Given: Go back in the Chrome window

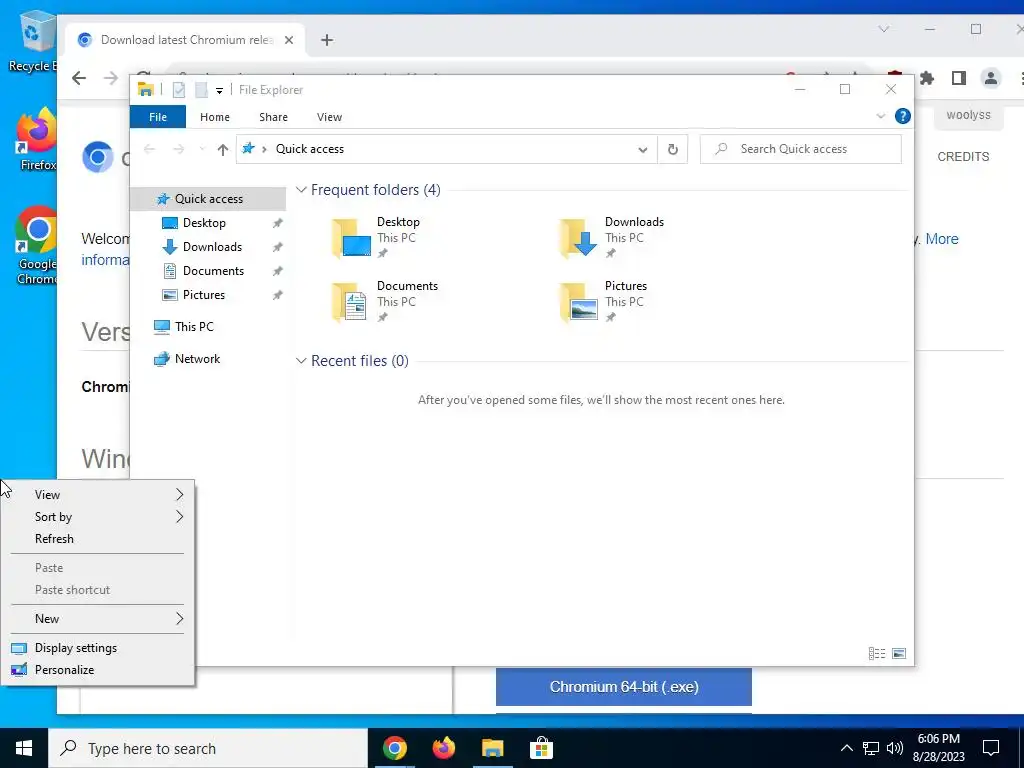Looking at the screenshot, I should [x=79, y=78].
